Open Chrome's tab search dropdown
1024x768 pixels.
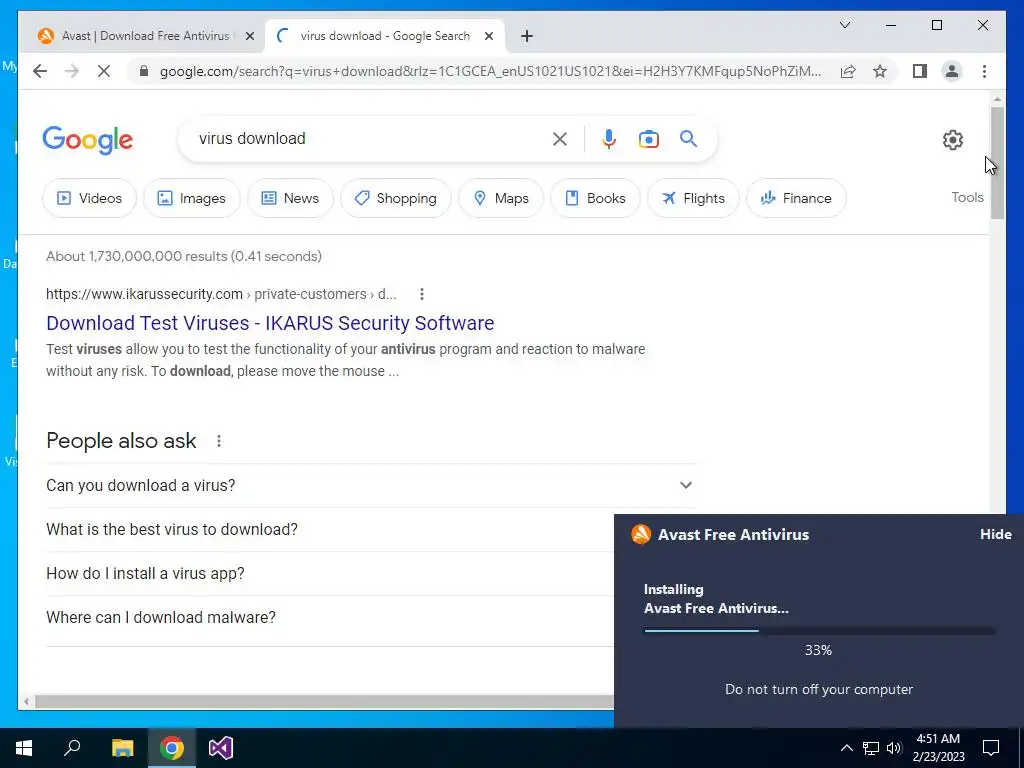click(x=844, y=25)
